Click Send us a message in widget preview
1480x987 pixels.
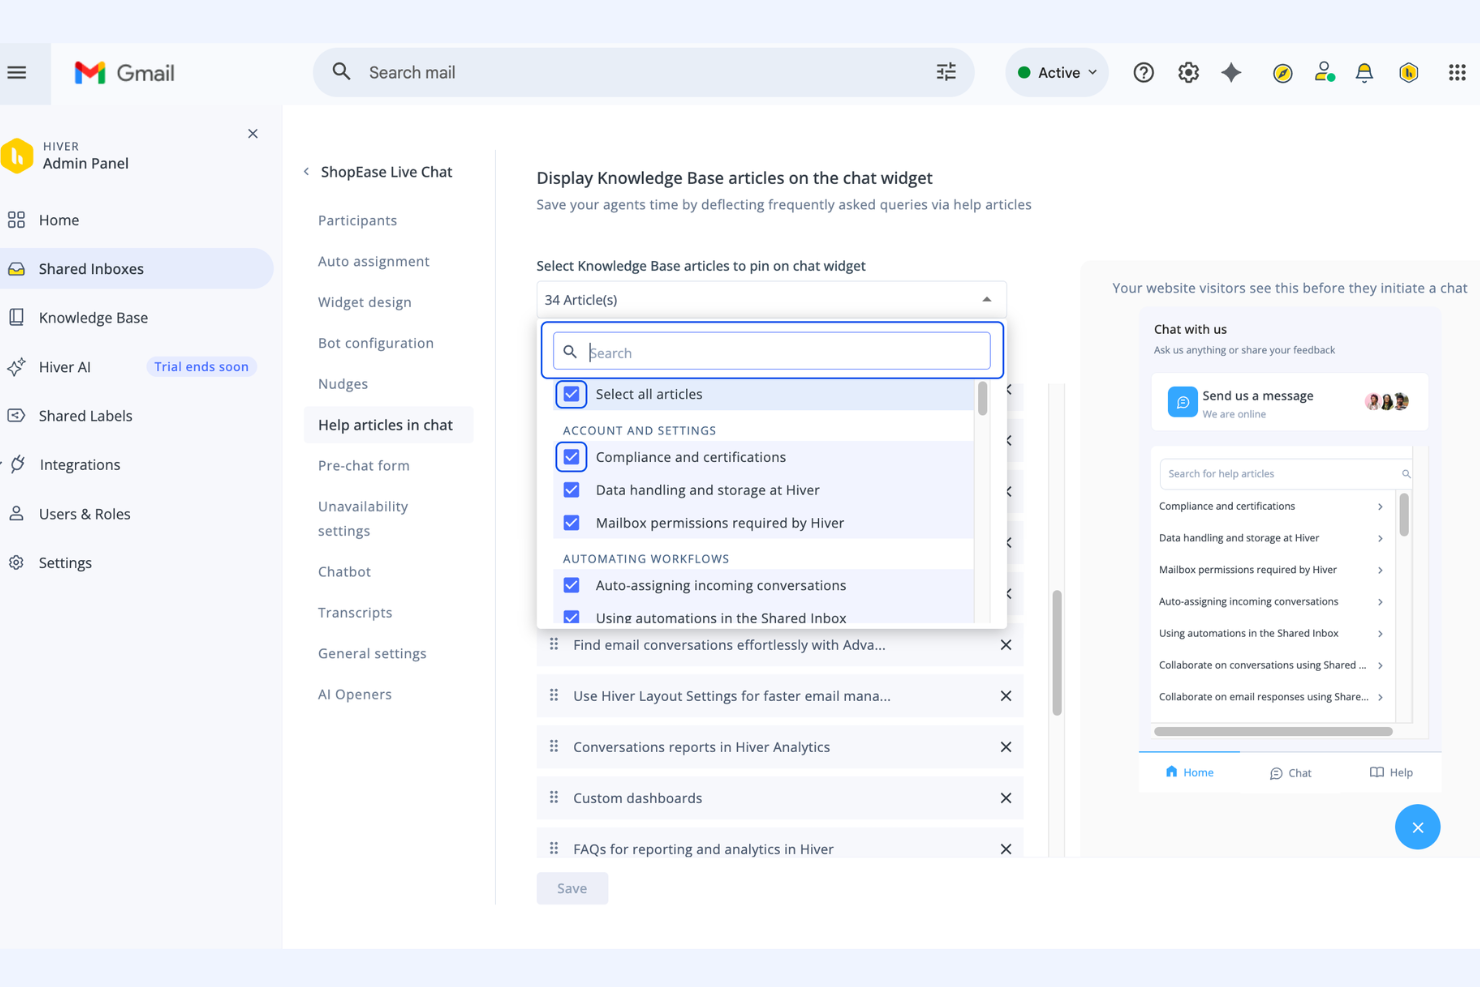tap(1289, 402)
